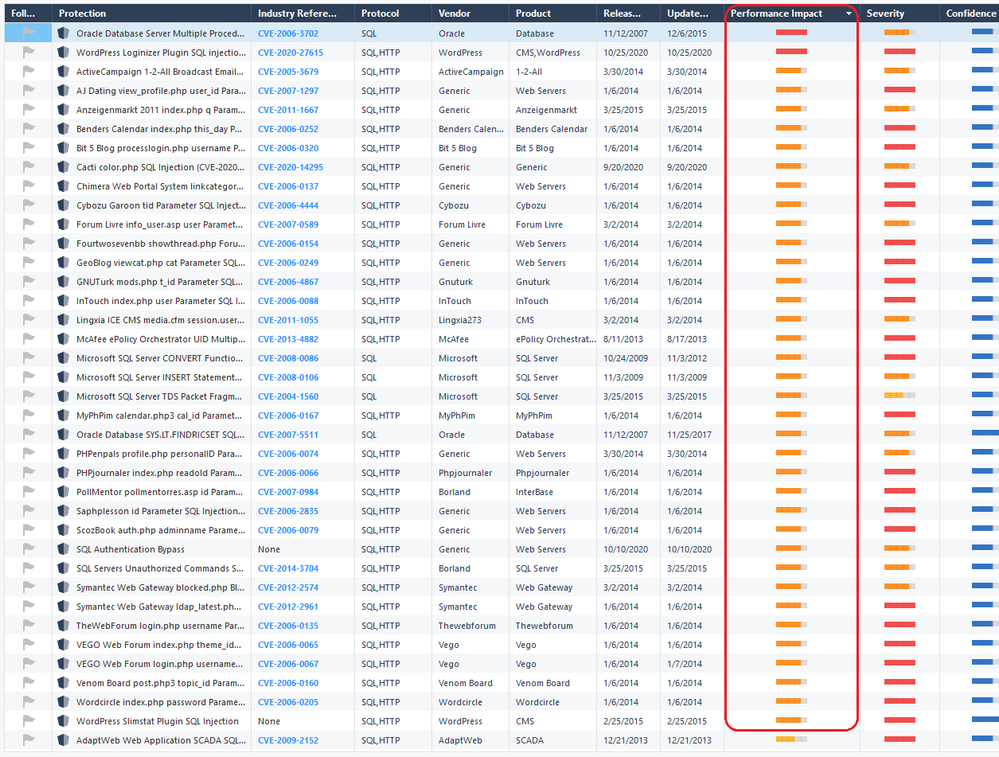The height and width of the screenshot is (757, 999).
Task: Sort by the Protection column header
Action: 152,13
